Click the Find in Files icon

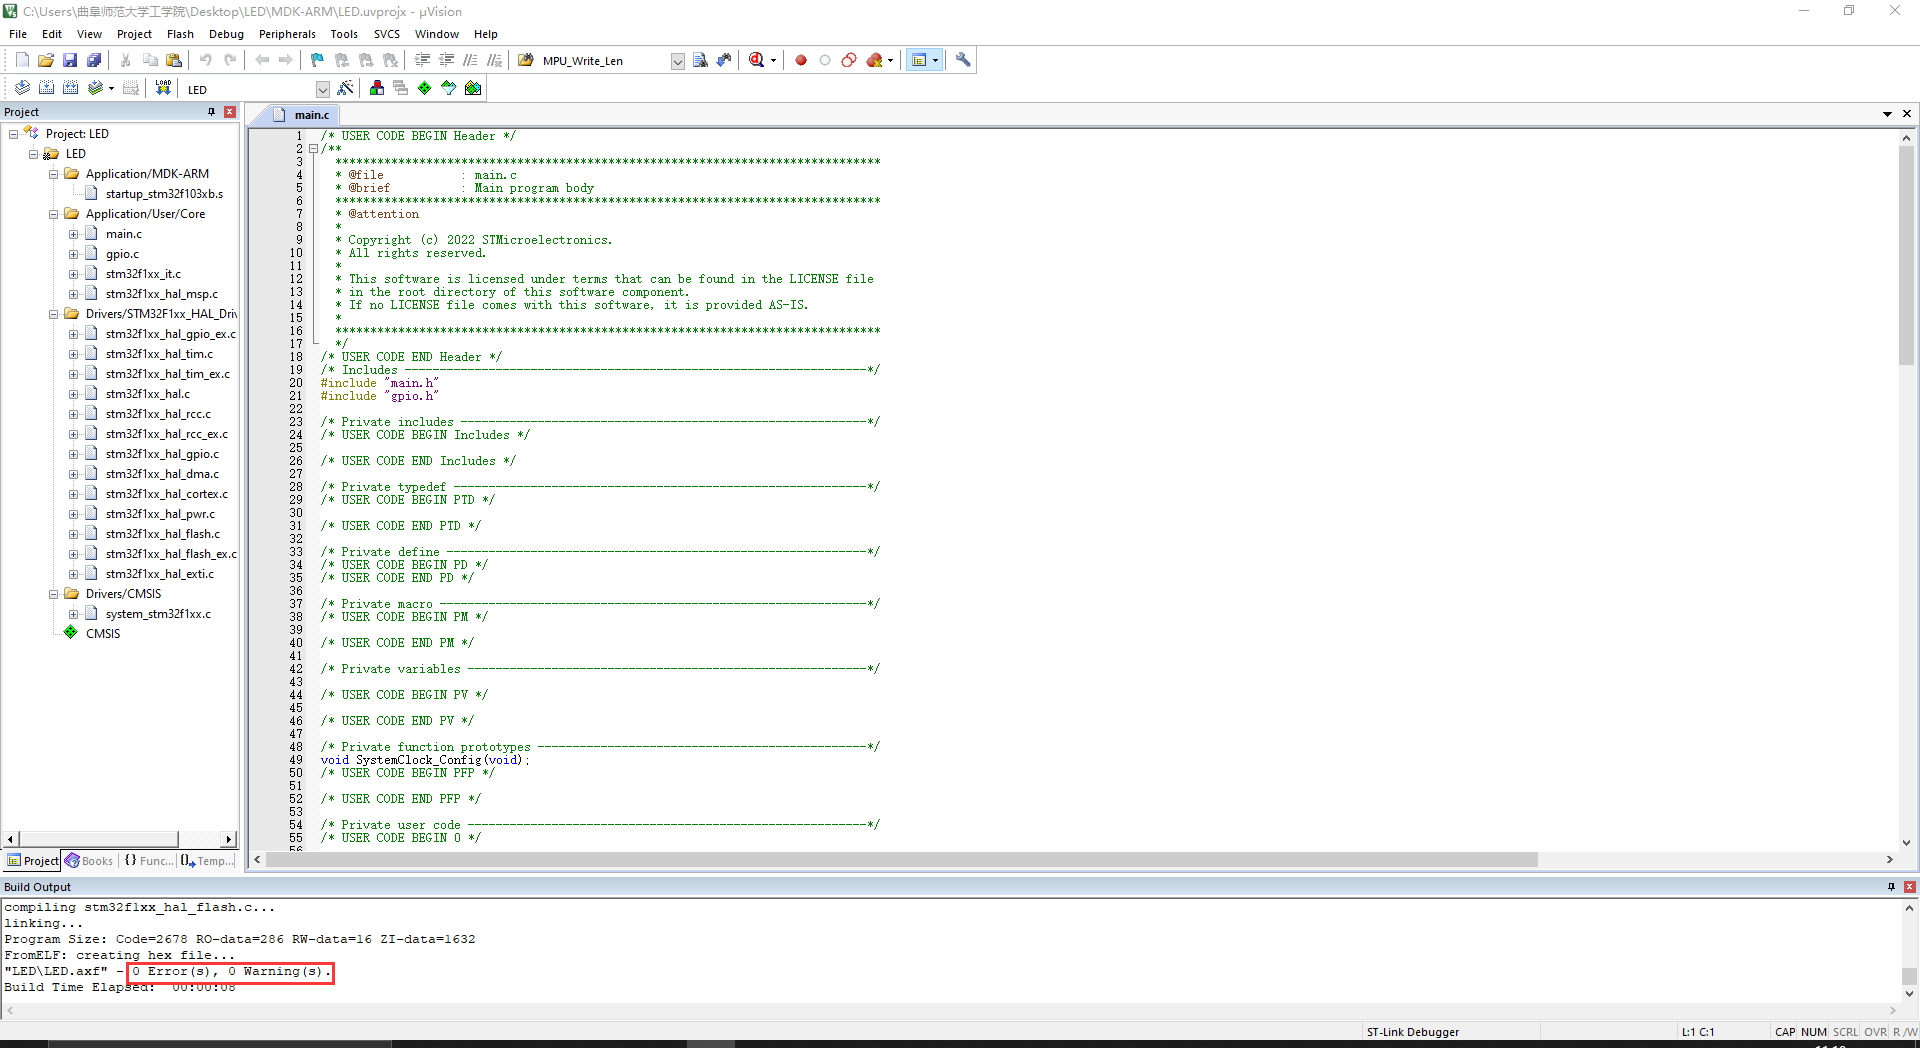point(526,60)
